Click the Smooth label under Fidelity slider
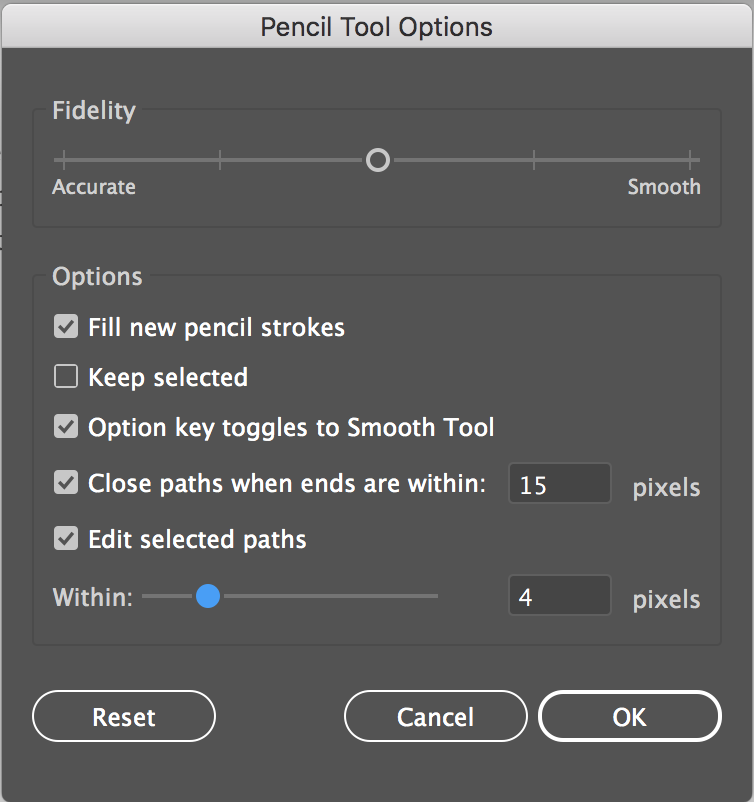The image size is (754, 802). [664, 187]
